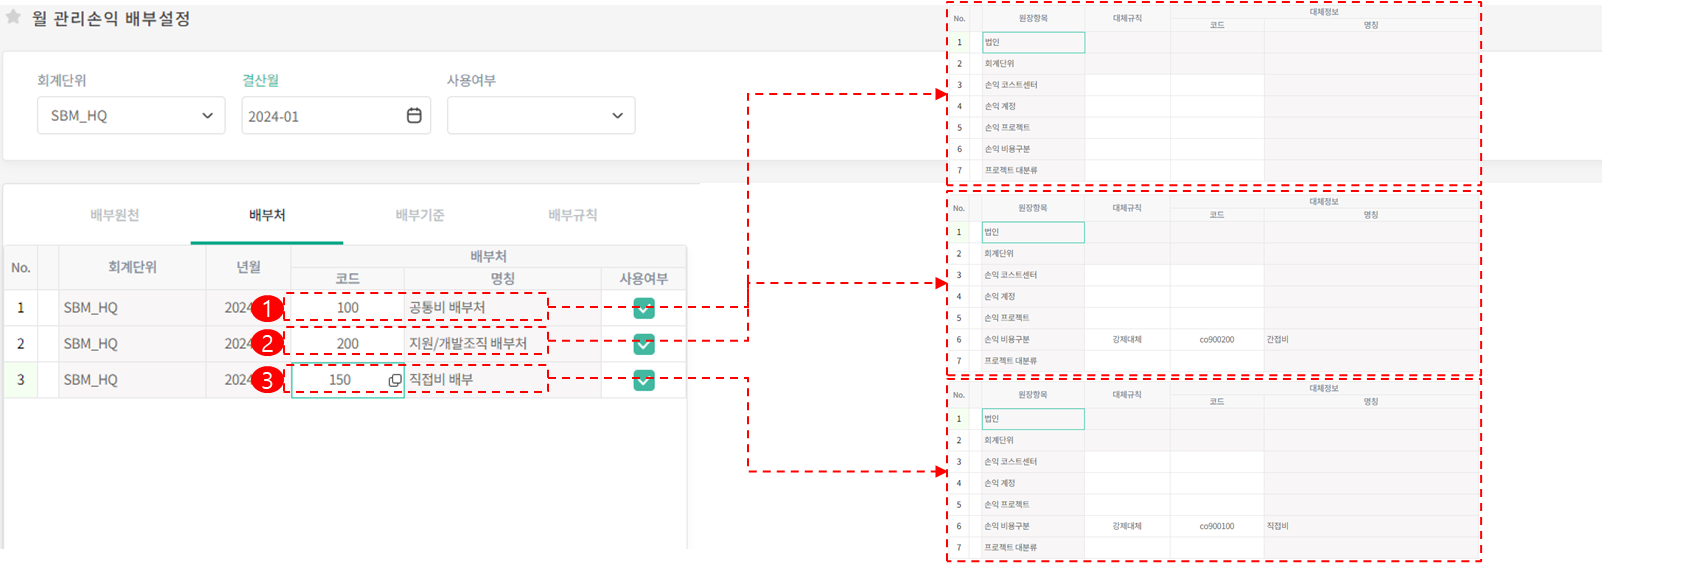Click the red number 1 badge
This screenshot has height=563, width=1698.
pos(266,308)
